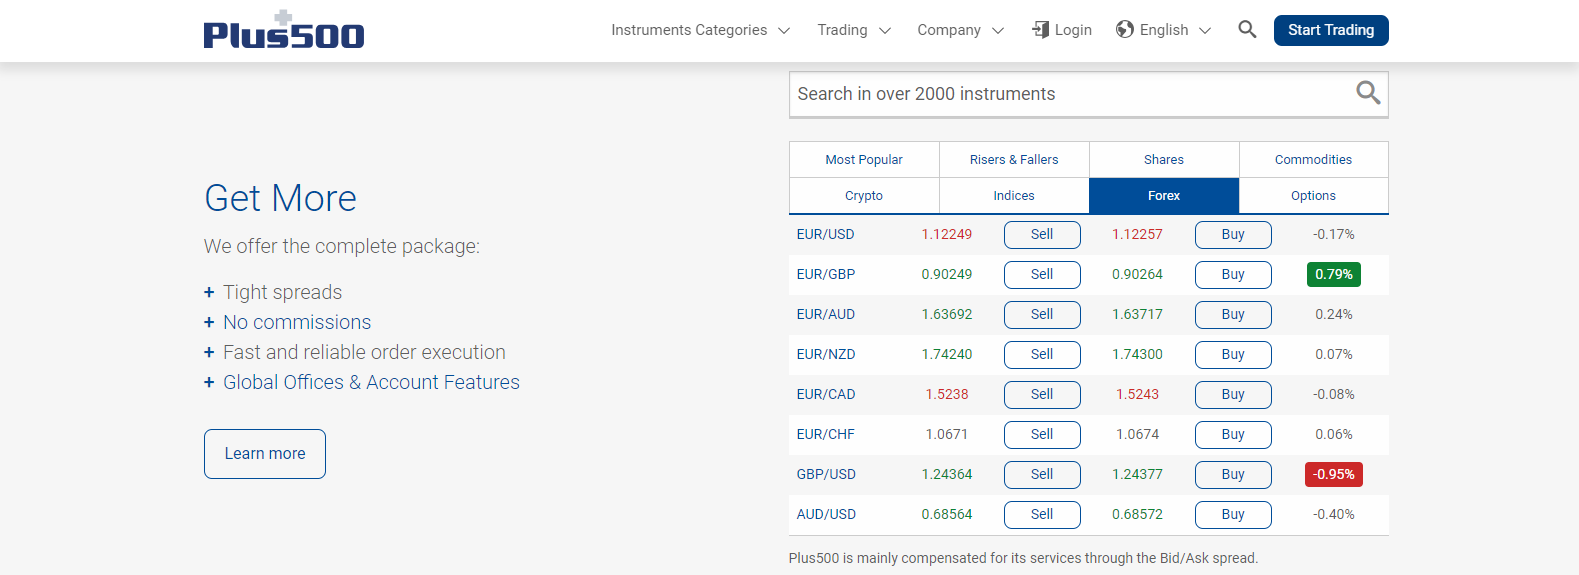Open the Most Popular tab
Image resolution: width=1579 pixels, height=575 pixels.
coord(864,160)
